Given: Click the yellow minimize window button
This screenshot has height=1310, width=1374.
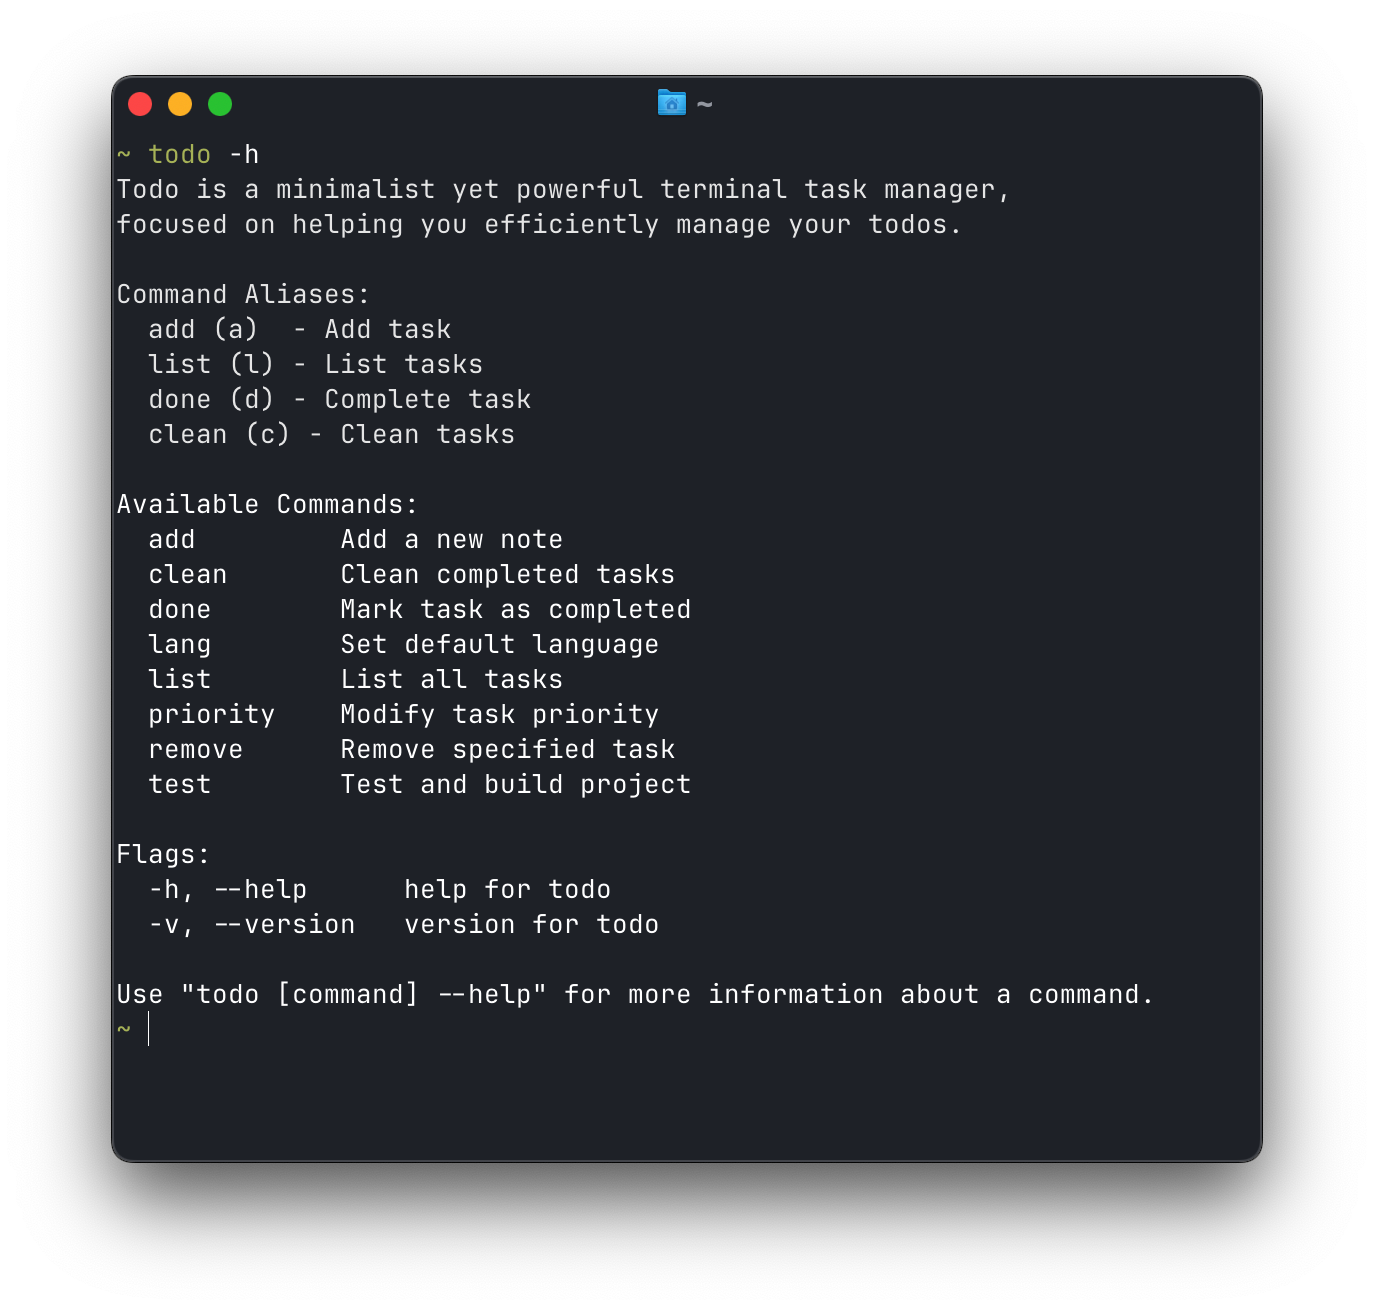Looking at the screenshot, I should point(180,104).
